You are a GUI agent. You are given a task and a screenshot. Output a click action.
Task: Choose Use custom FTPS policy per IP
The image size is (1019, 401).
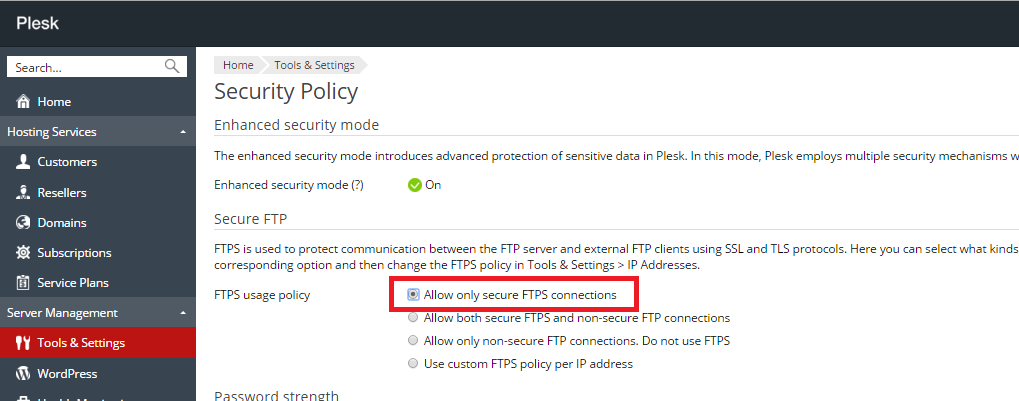tap(413, 364)
